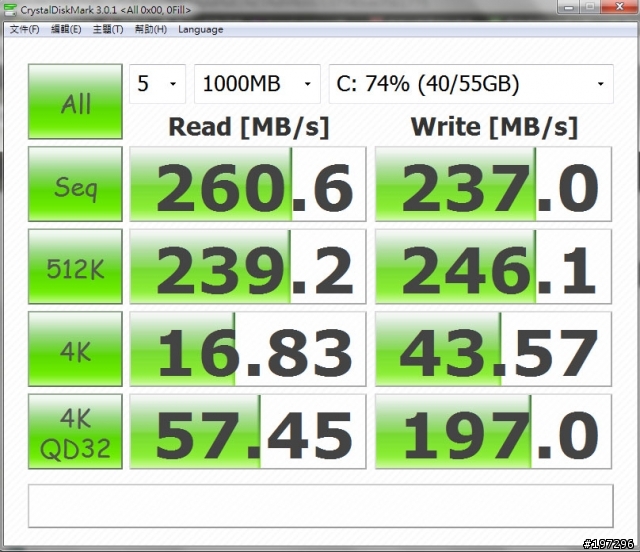Open the 編輯(E) menu
Image resolution: width=640 pixels, height=552 pixels.
66,29
